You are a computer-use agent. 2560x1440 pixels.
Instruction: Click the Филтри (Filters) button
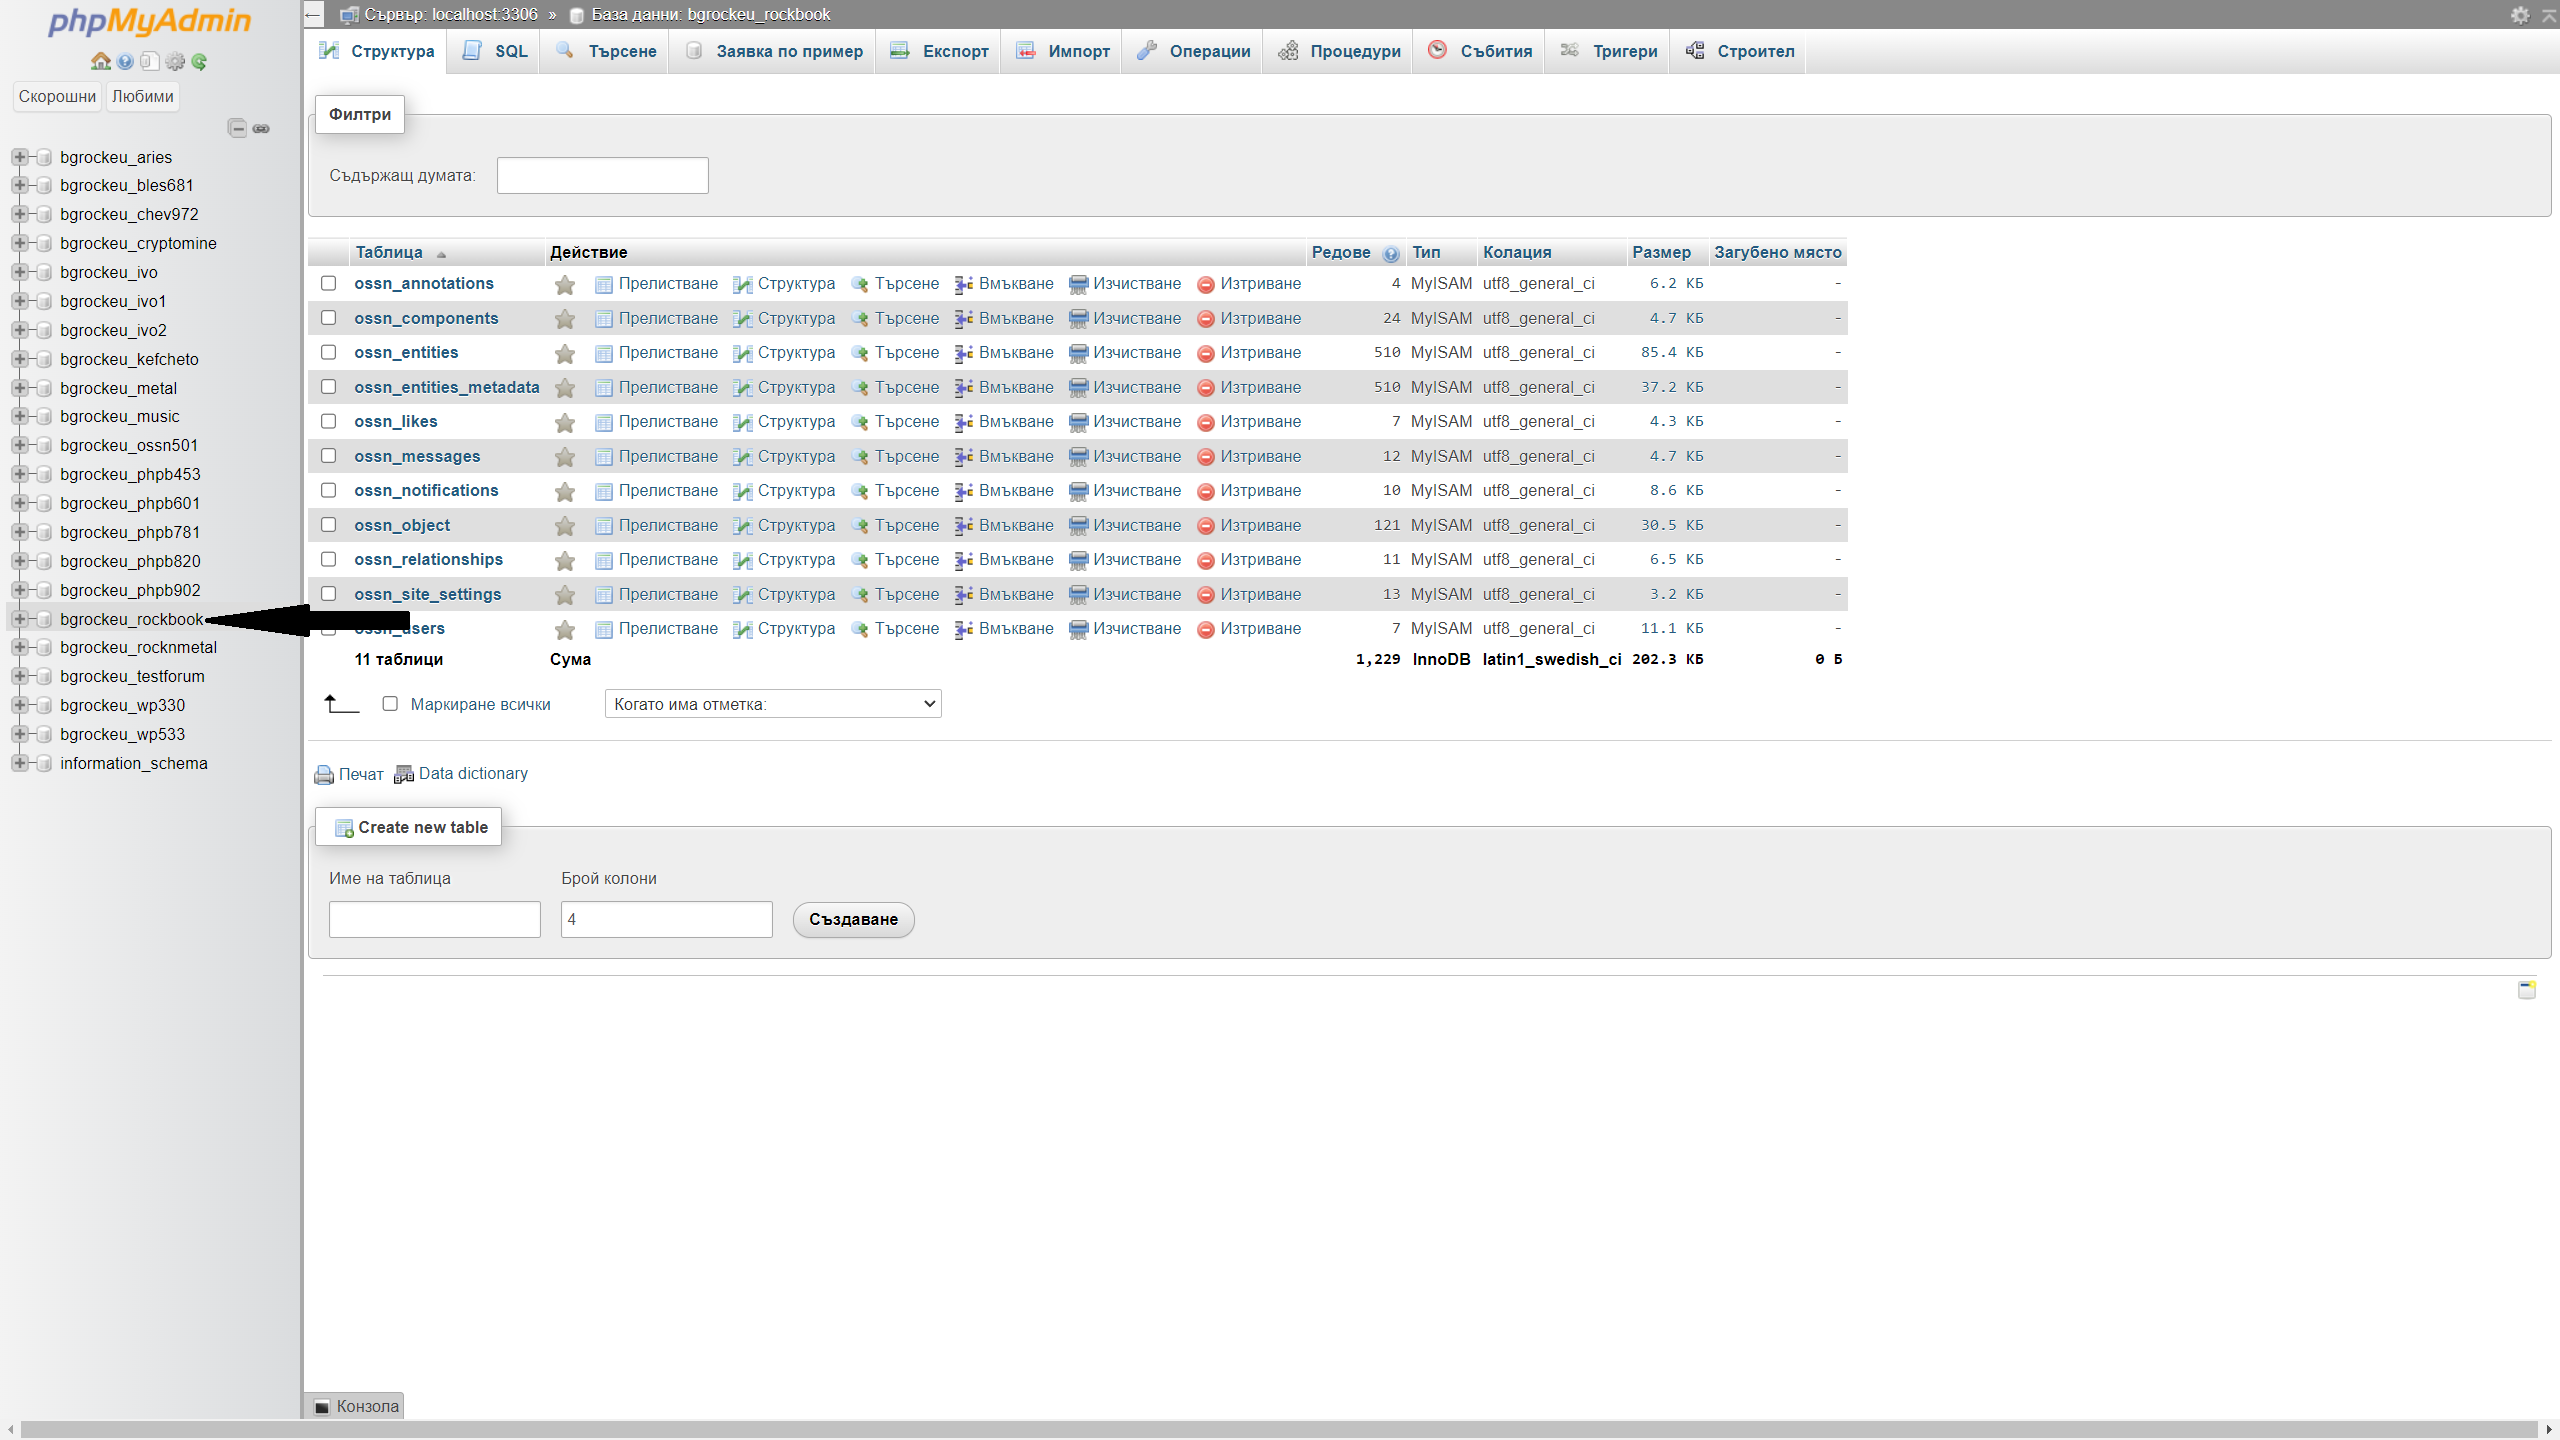click(360, 113)
